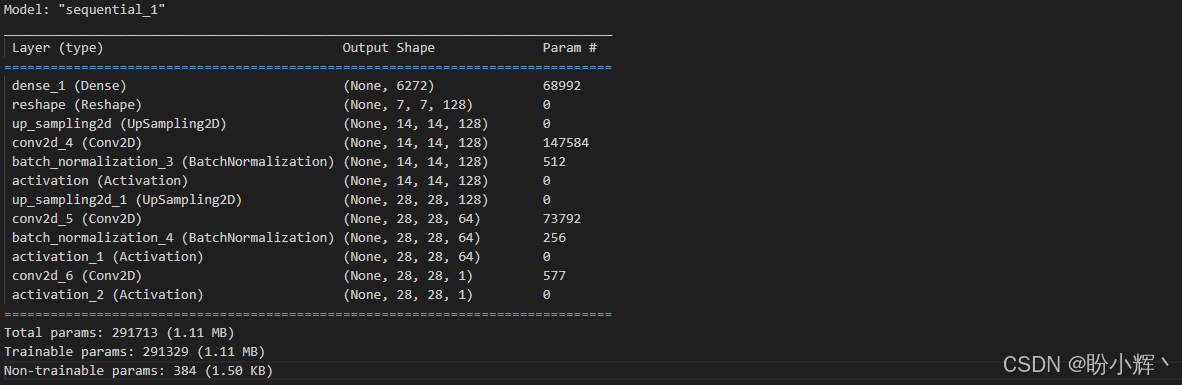Image resolution: width=1182 pixels, height=385 pixels.
Task: Select the "conv2d_6 (Conv2D)" layer name
Action: pyautogui.click(x=76, y=276)
